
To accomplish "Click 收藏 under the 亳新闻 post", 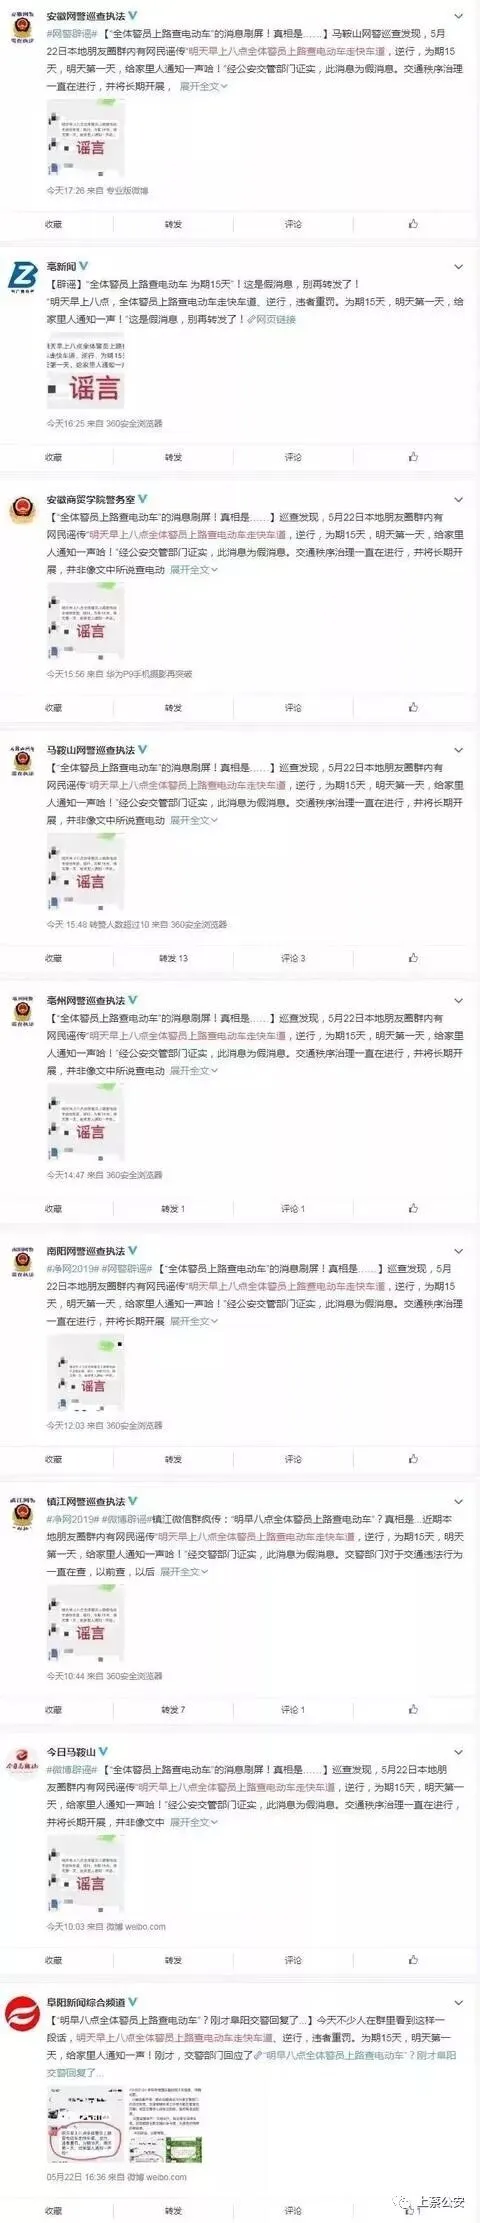I will pyautogui.click(x=53, y=457).
